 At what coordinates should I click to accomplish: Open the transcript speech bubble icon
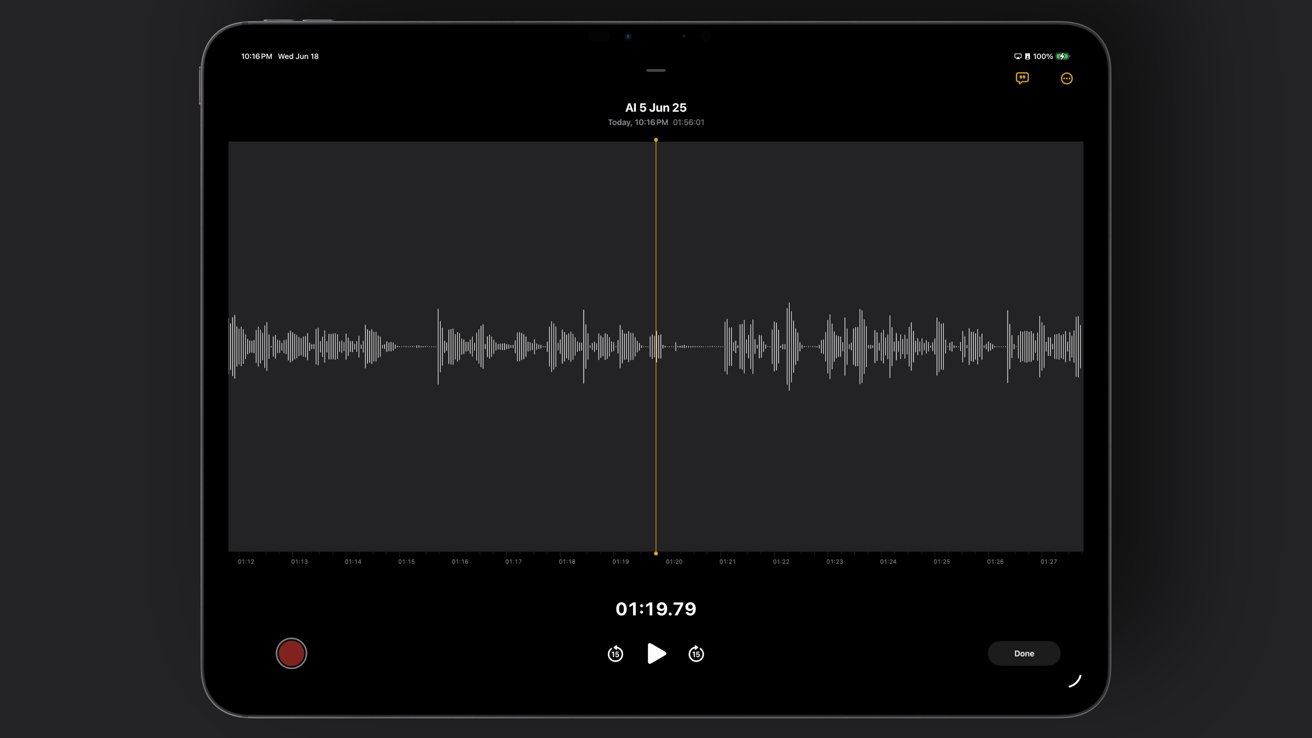(1022, 78)
